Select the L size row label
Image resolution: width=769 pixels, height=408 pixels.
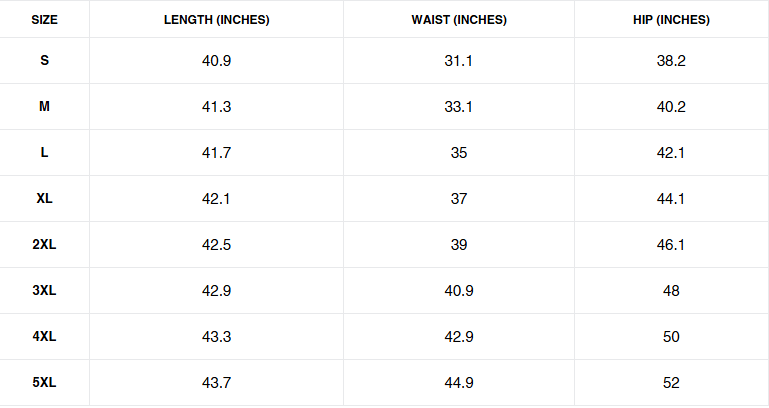pyautogui.click(x=44, y=153)
